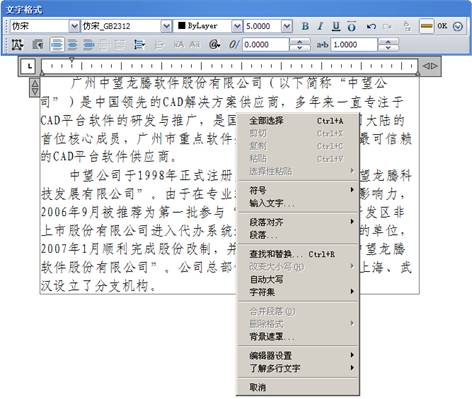Image resolution: width=472 pixels, height=399 pixels.
Task: Decrease tracking value with down arrow
Action: pos(388,48)
